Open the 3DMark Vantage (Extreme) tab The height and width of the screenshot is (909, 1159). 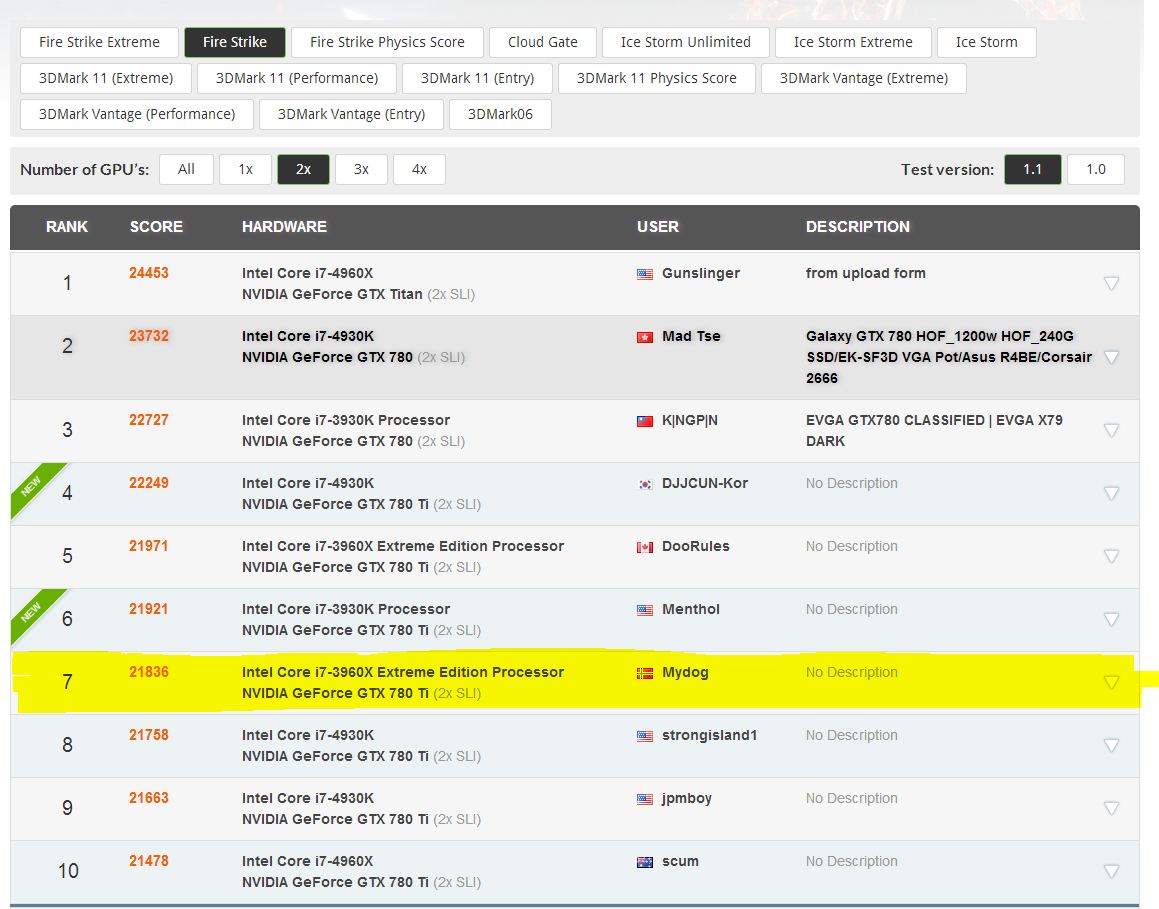click(864, 78)
